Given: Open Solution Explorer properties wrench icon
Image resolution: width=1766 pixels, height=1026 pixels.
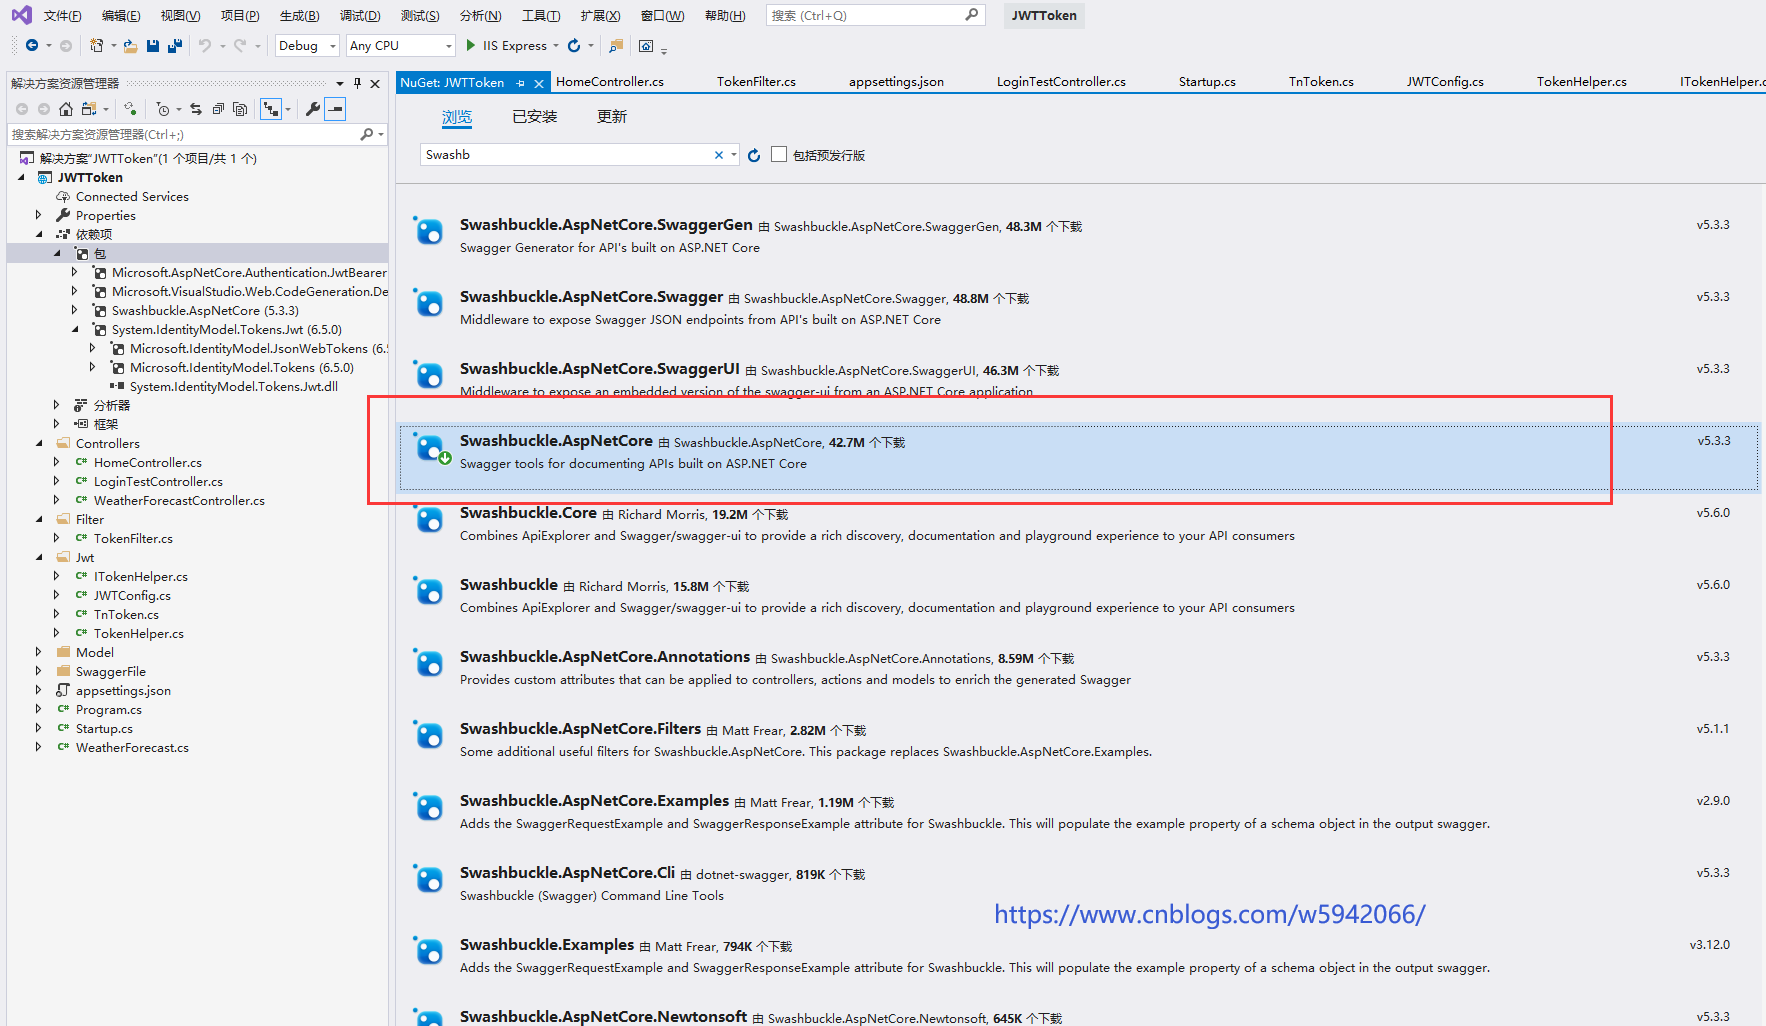Looking at the screenshot, I should click(313, 109).
